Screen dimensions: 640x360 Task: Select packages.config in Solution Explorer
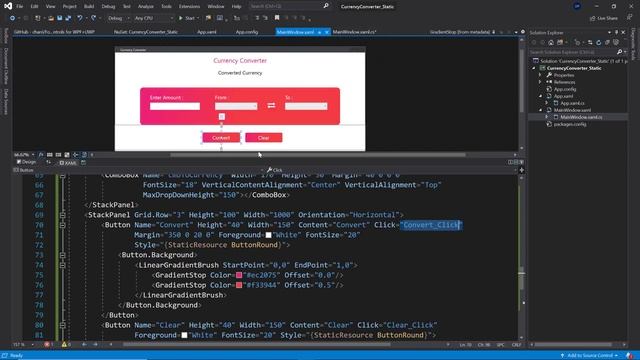570,124
